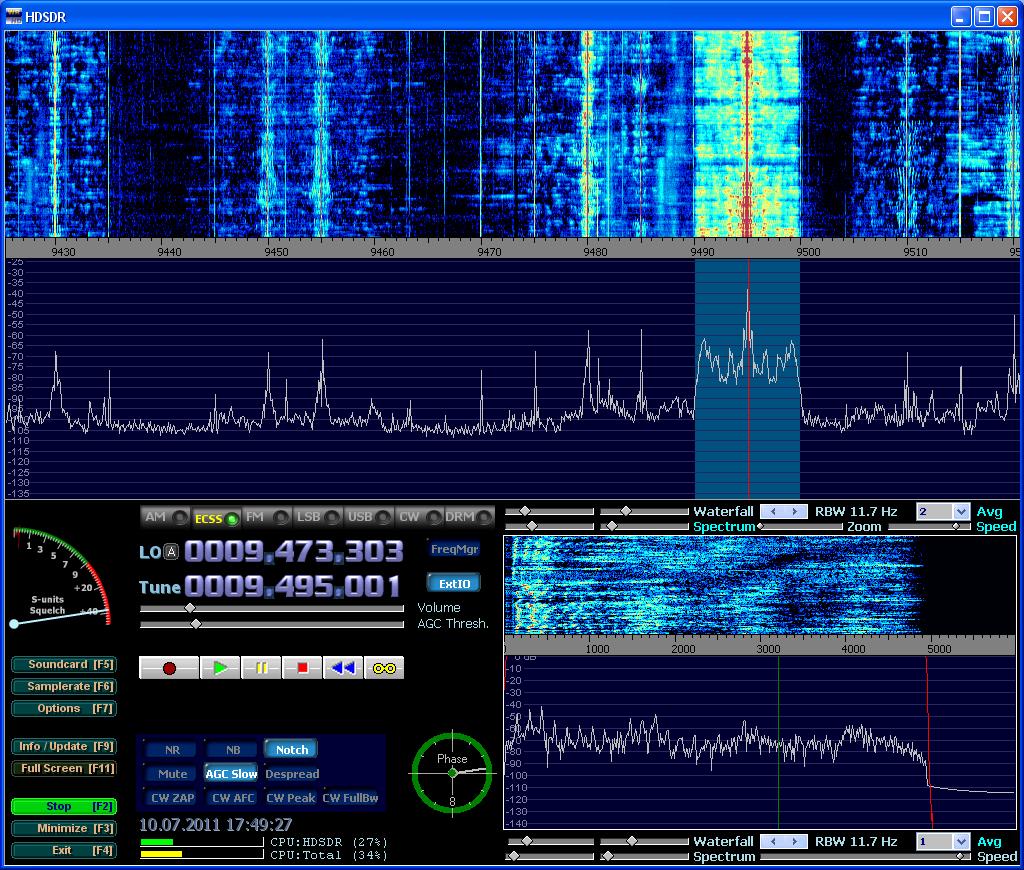This screenshot has width=1024, height=870.
Task: Click the ExtIO button
Action: click(453, 583)
